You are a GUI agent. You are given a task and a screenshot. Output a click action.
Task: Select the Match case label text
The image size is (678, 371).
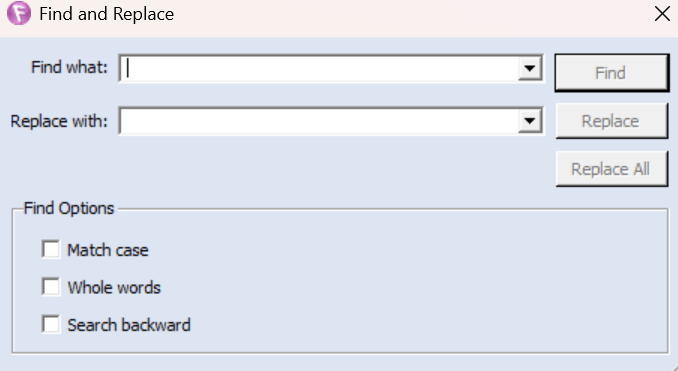pyautogui.click(x=108, y=250)
